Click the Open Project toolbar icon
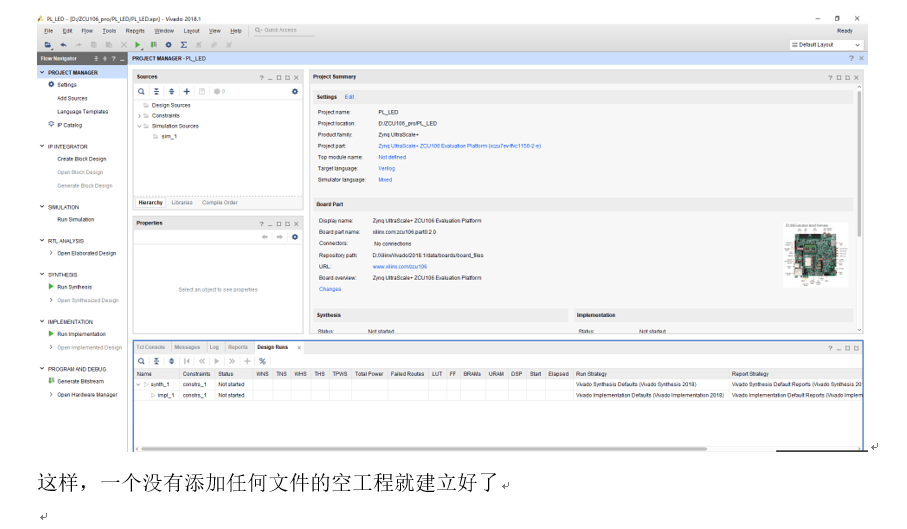907x529 pixels. coord(47,45)
